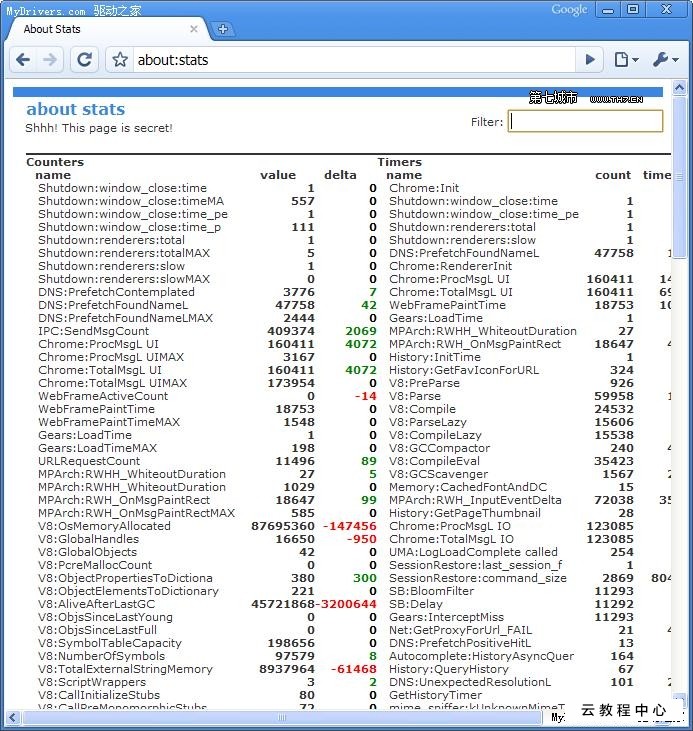Click counter 'DNS:PrefetchContemplated'

click(x=117, y=292)
